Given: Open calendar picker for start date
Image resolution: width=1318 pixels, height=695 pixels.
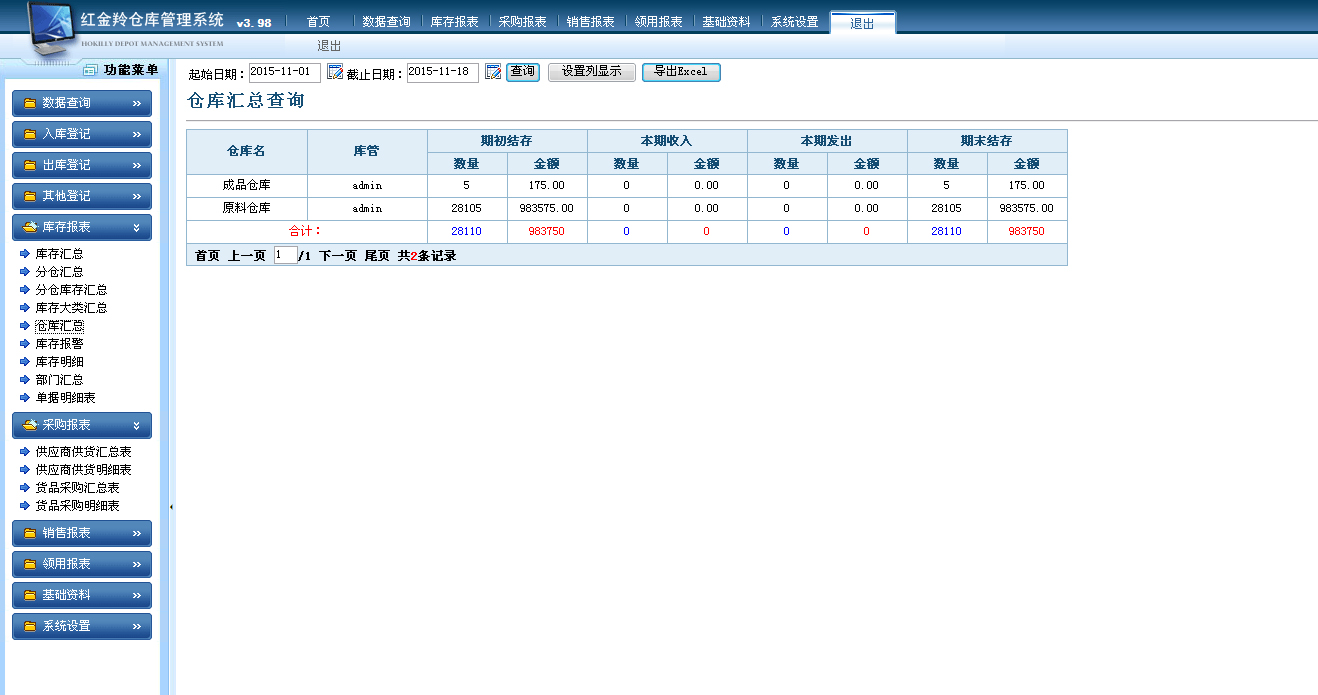Looking at the screenshot, I should [x=335, y=72].
